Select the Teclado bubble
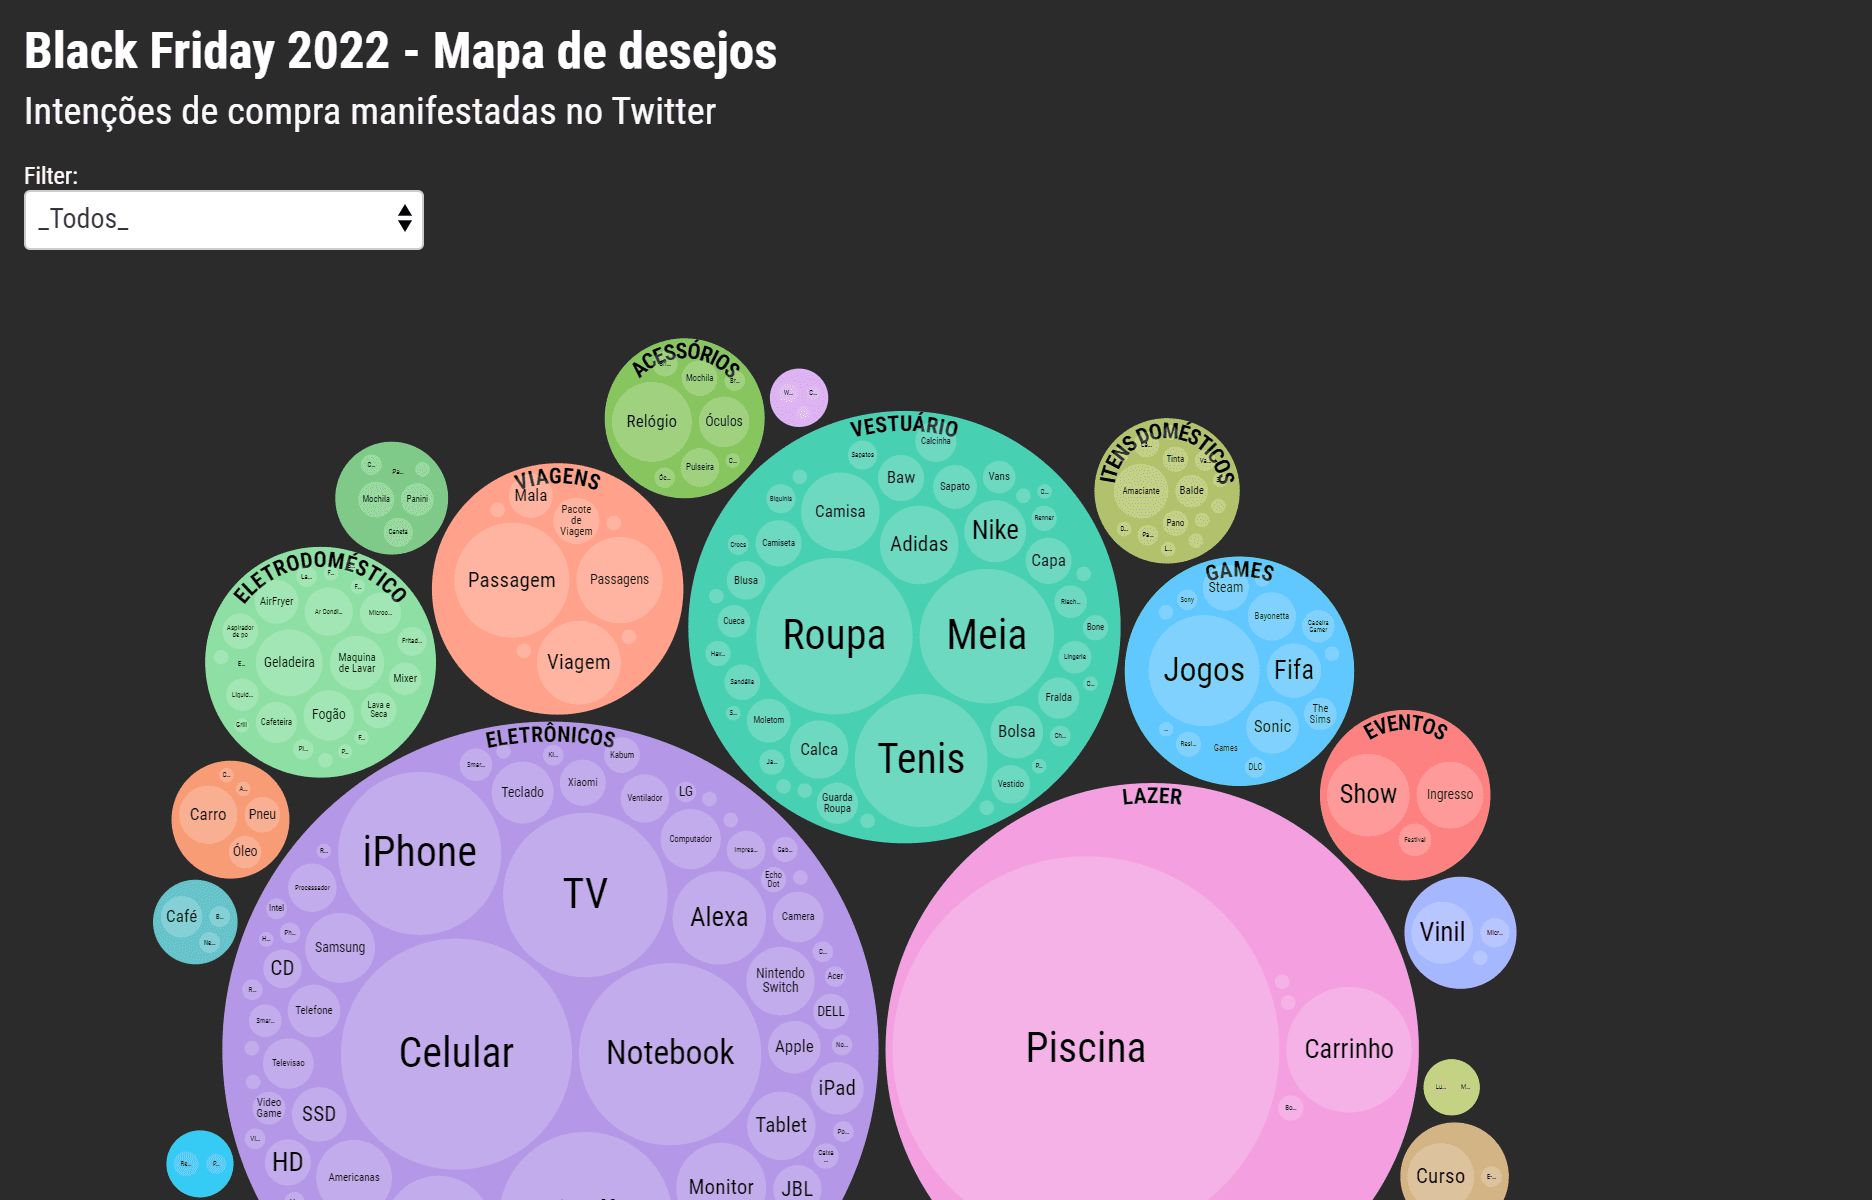The image size is (1872, 1200). coord(522,792)
